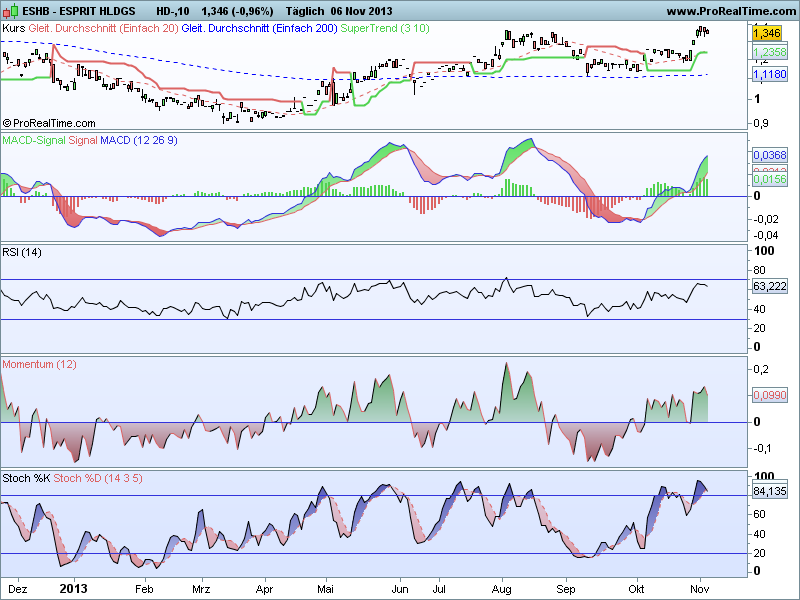This screenshot has height=600, width=800.
Task: Select the red Signal legend label
Action: (83, 140)
